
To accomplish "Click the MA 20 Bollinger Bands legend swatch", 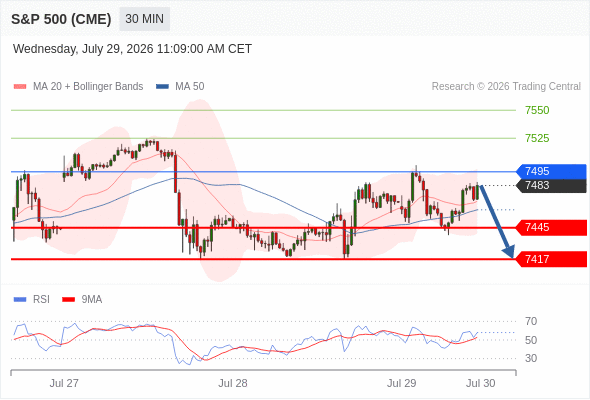I will (x=20, y=87).
